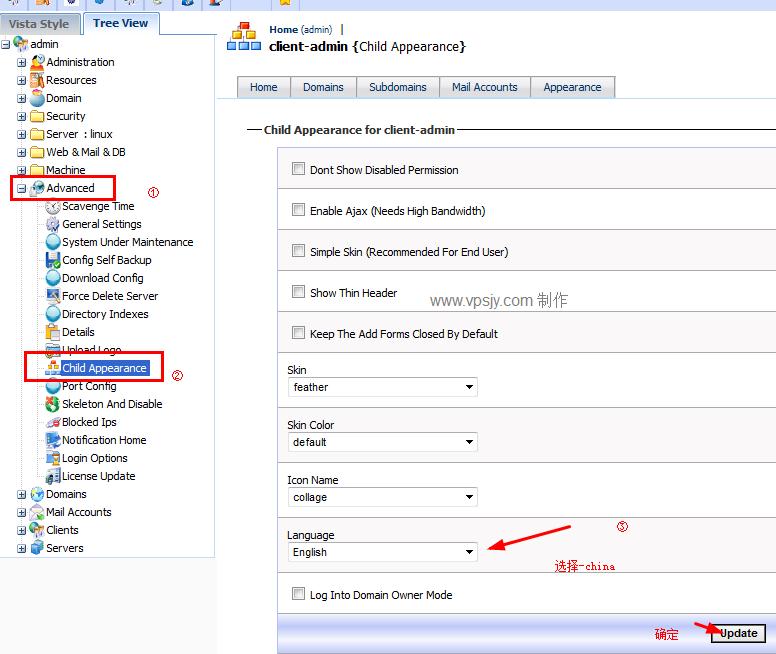Click the Scavenge Time clock icon
This screenshot has width=776, height=654.
pos(53,206)
